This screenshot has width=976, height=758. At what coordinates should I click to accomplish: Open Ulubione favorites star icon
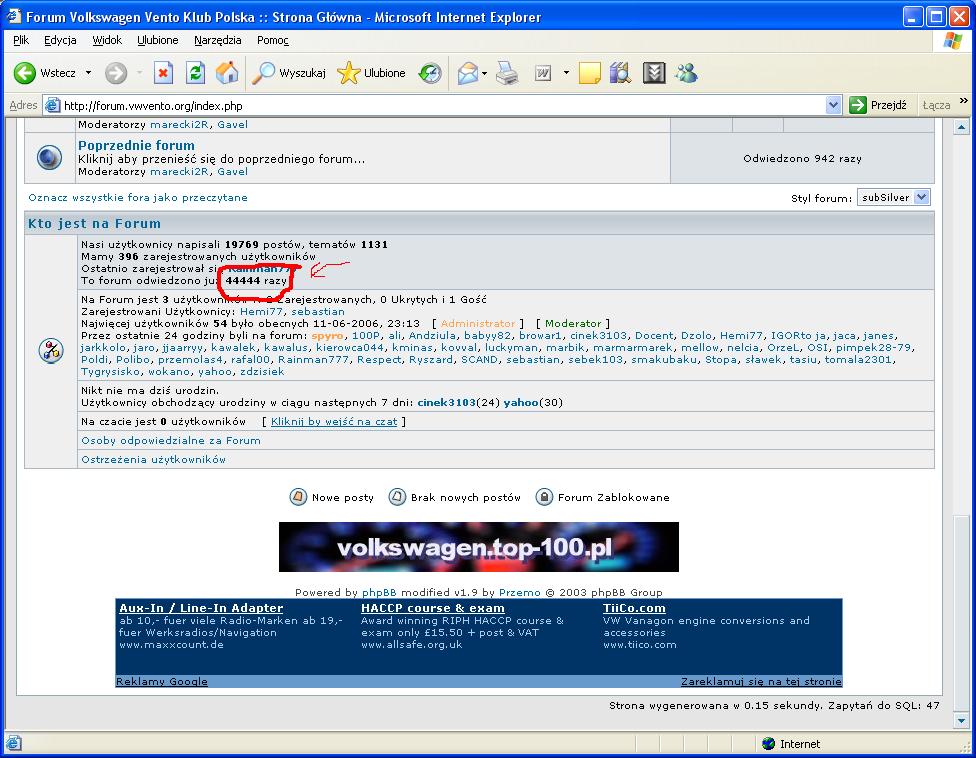pos(349,73)
